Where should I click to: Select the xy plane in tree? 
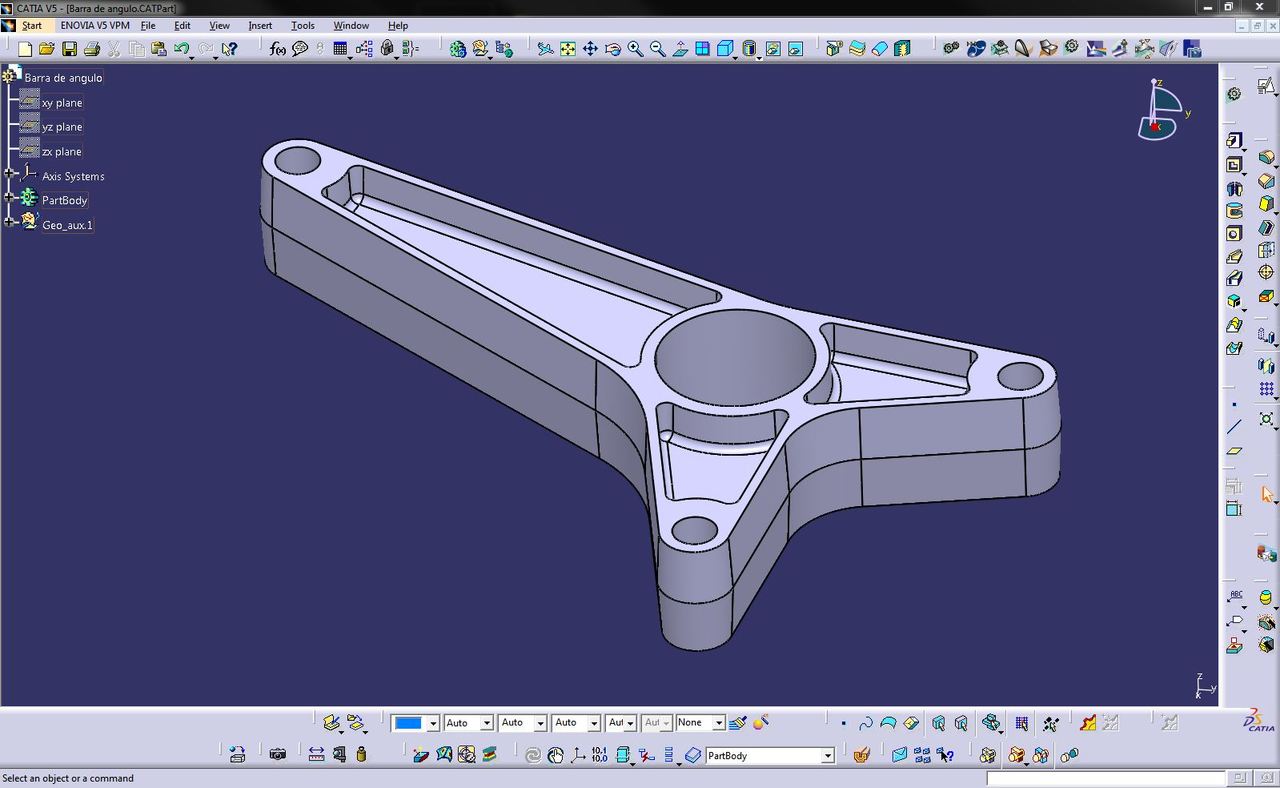pyautogui.click(x=62, y=102)
